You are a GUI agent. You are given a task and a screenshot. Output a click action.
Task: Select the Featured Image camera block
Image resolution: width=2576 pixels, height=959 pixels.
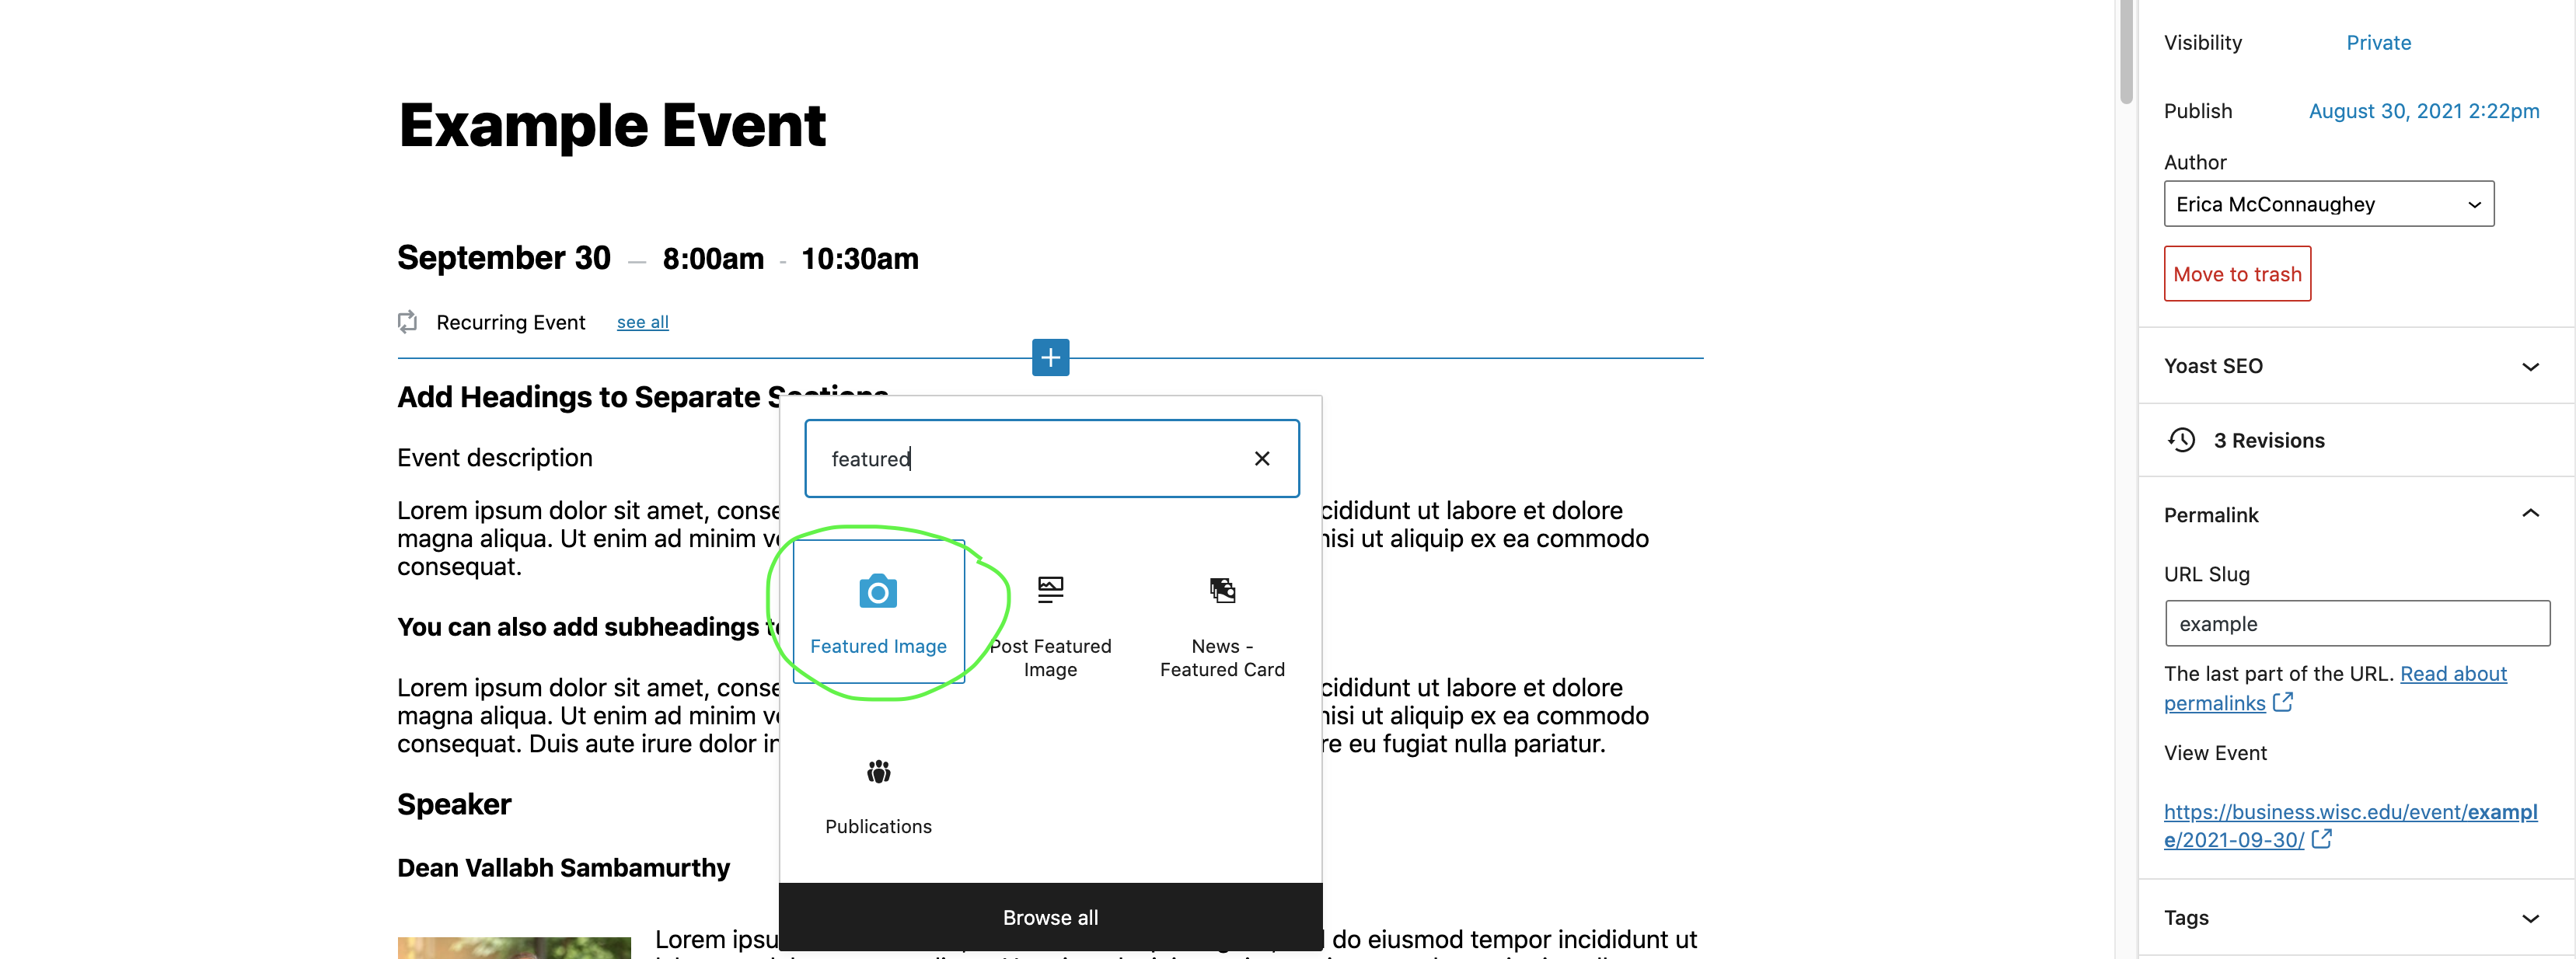coord(878,611)
